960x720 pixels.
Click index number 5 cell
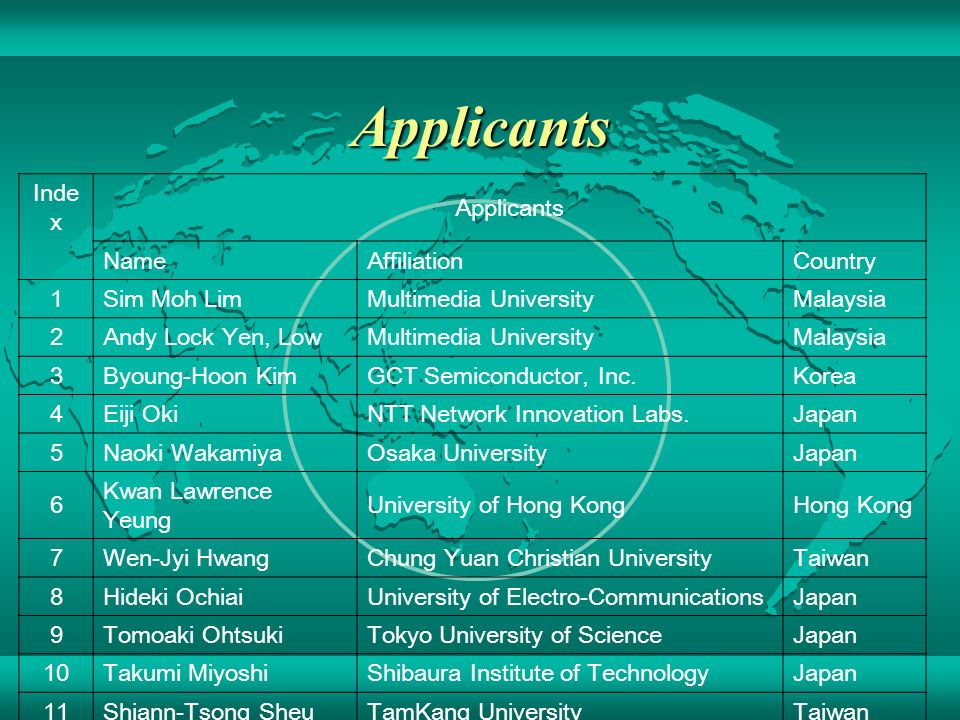click(56, 452)
